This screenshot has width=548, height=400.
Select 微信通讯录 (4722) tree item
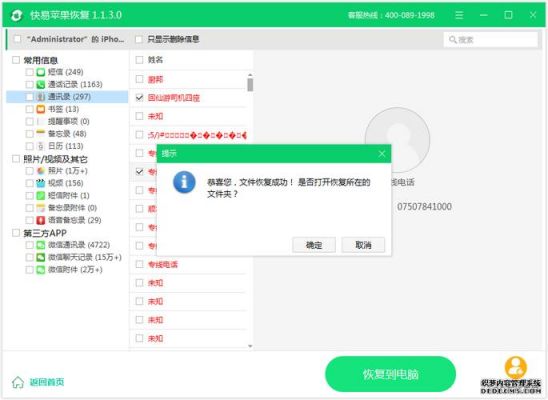click(79, 245)
